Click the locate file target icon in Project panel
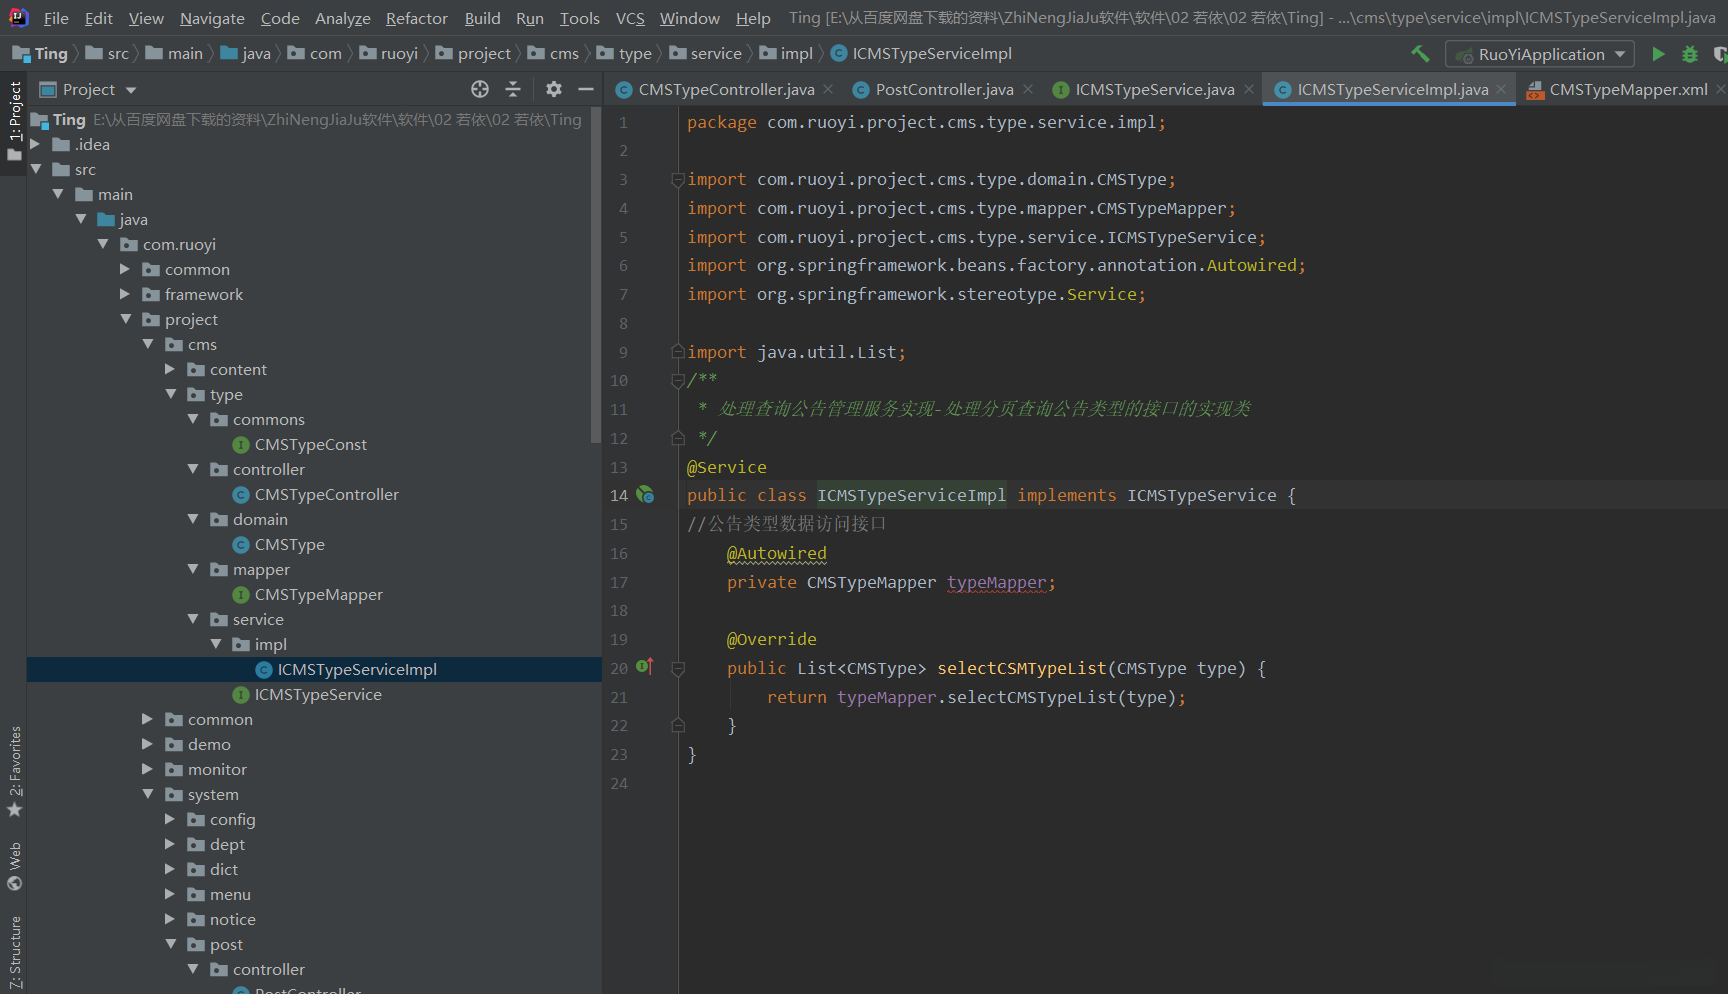The image size is (1728, 994). coord(480,90)
